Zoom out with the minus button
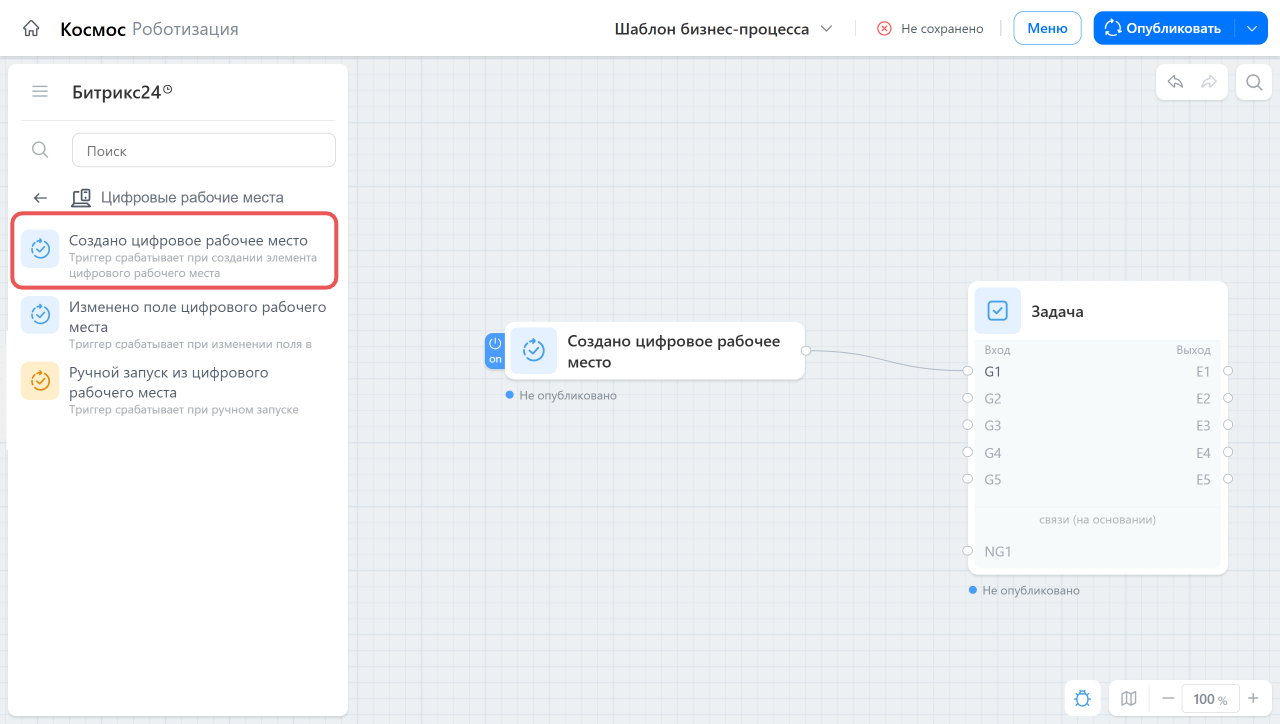Image resolution: width=1280 pixels, height=724 pixels. coord(1168,698)
